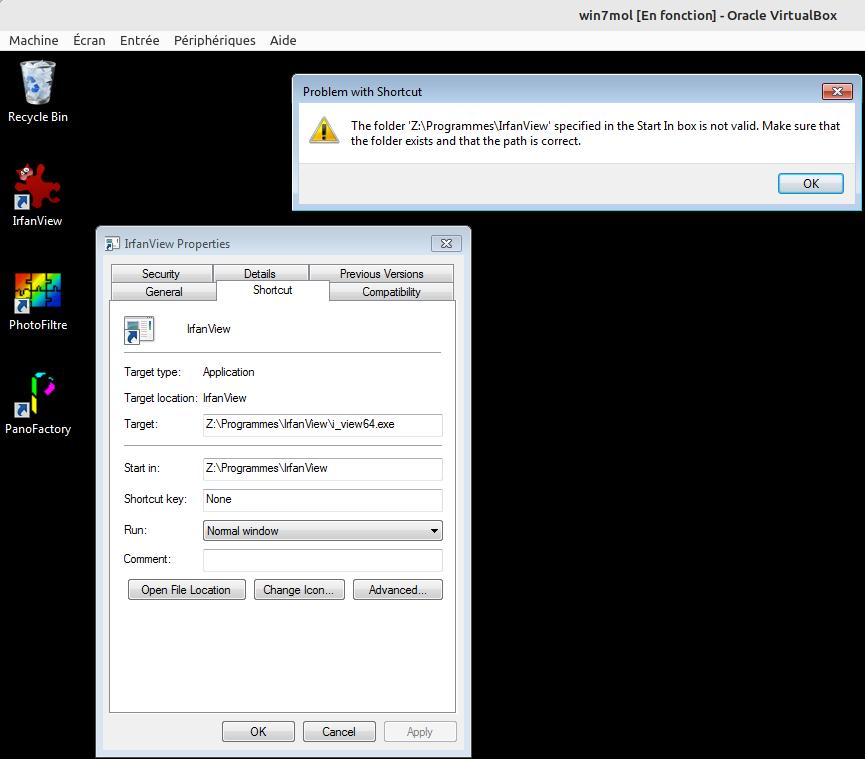Click the Target path field
This screenshot has width=865, height=759.
[x=322, y=424]
